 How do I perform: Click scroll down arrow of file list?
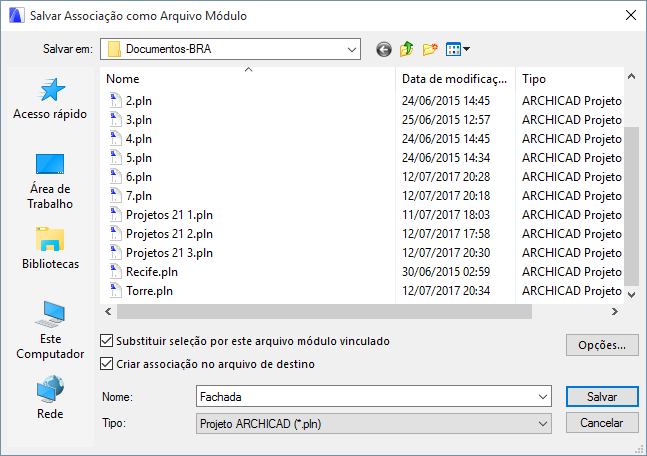(631, 294)
